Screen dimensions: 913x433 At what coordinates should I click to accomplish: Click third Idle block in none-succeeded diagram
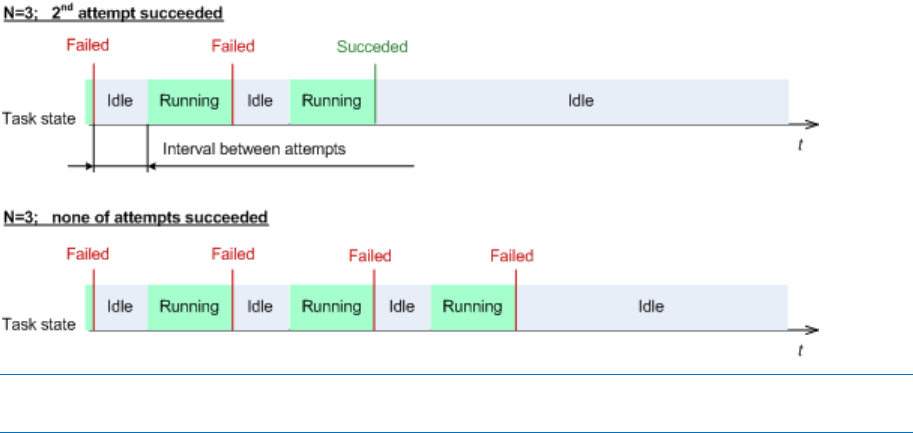(401, 306)
